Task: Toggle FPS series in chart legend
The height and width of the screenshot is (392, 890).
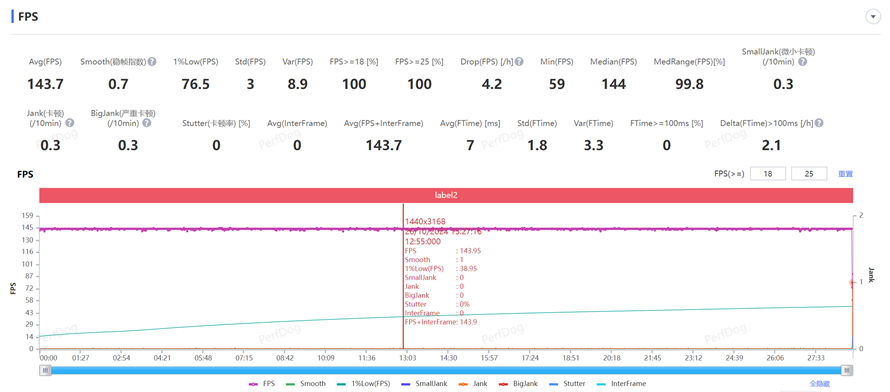Action: tap(262, 384)
